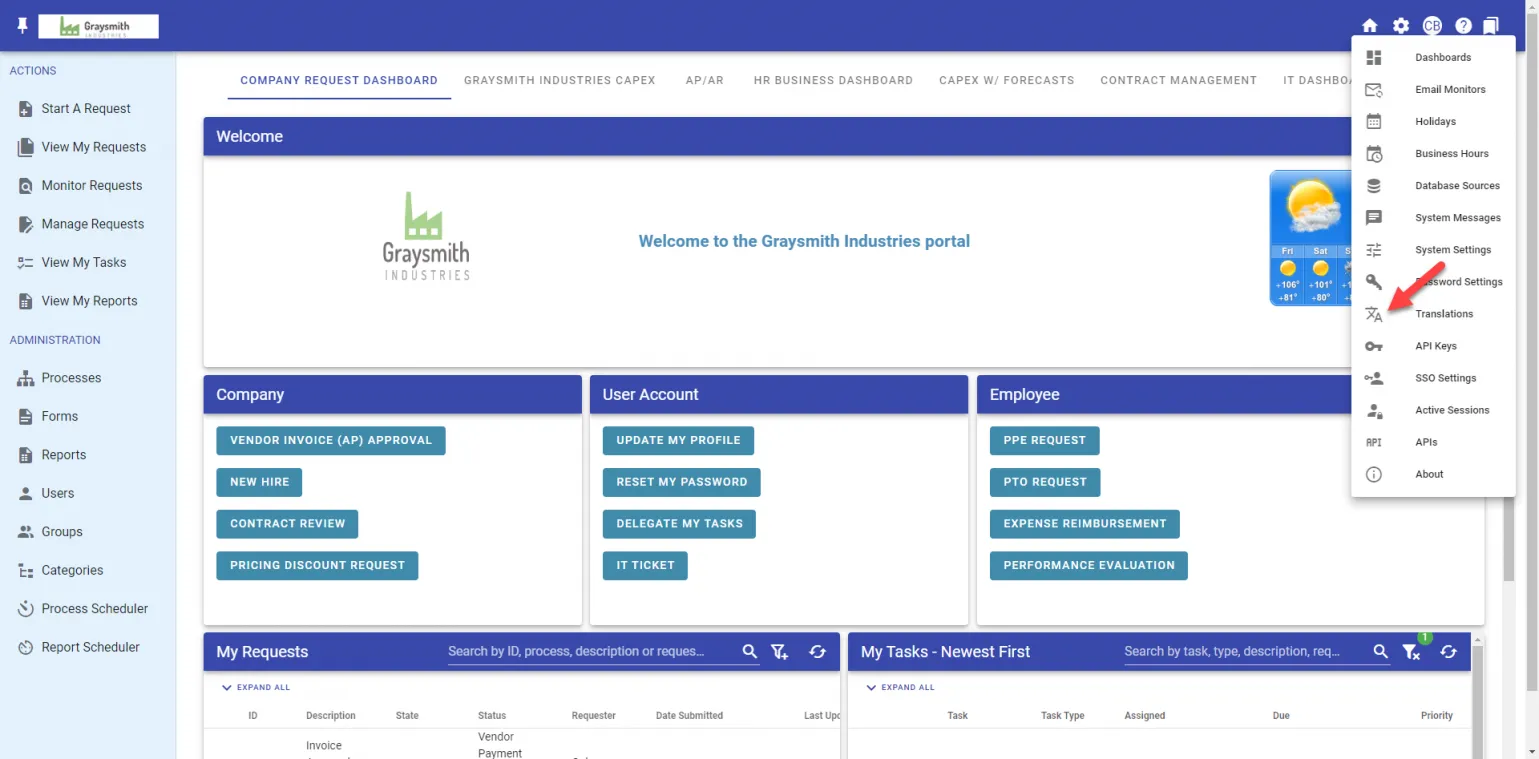Click the add filter icon in My Requests

(780, 652)
